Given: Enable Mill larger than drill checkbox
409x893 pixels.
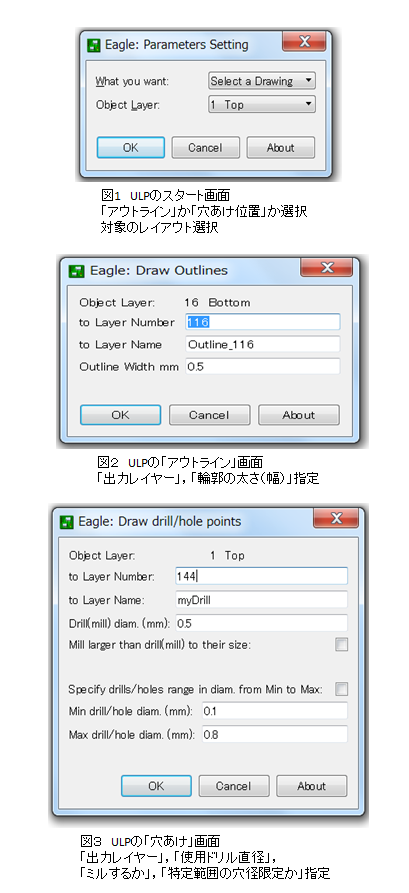Looking at the screenshot, I should click(341, 645).
